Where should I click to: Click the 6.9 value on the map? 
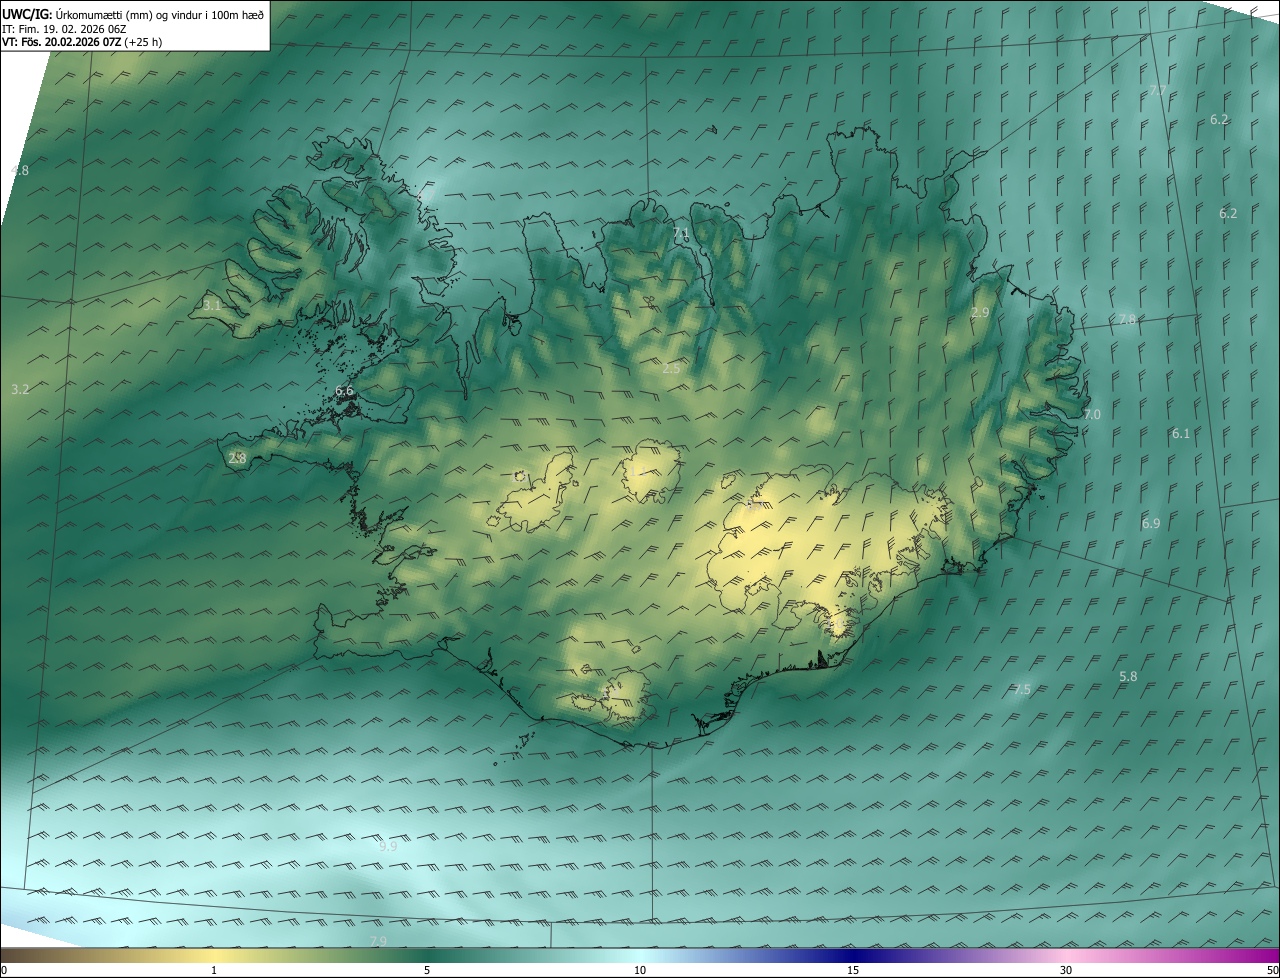point(1151,524)
